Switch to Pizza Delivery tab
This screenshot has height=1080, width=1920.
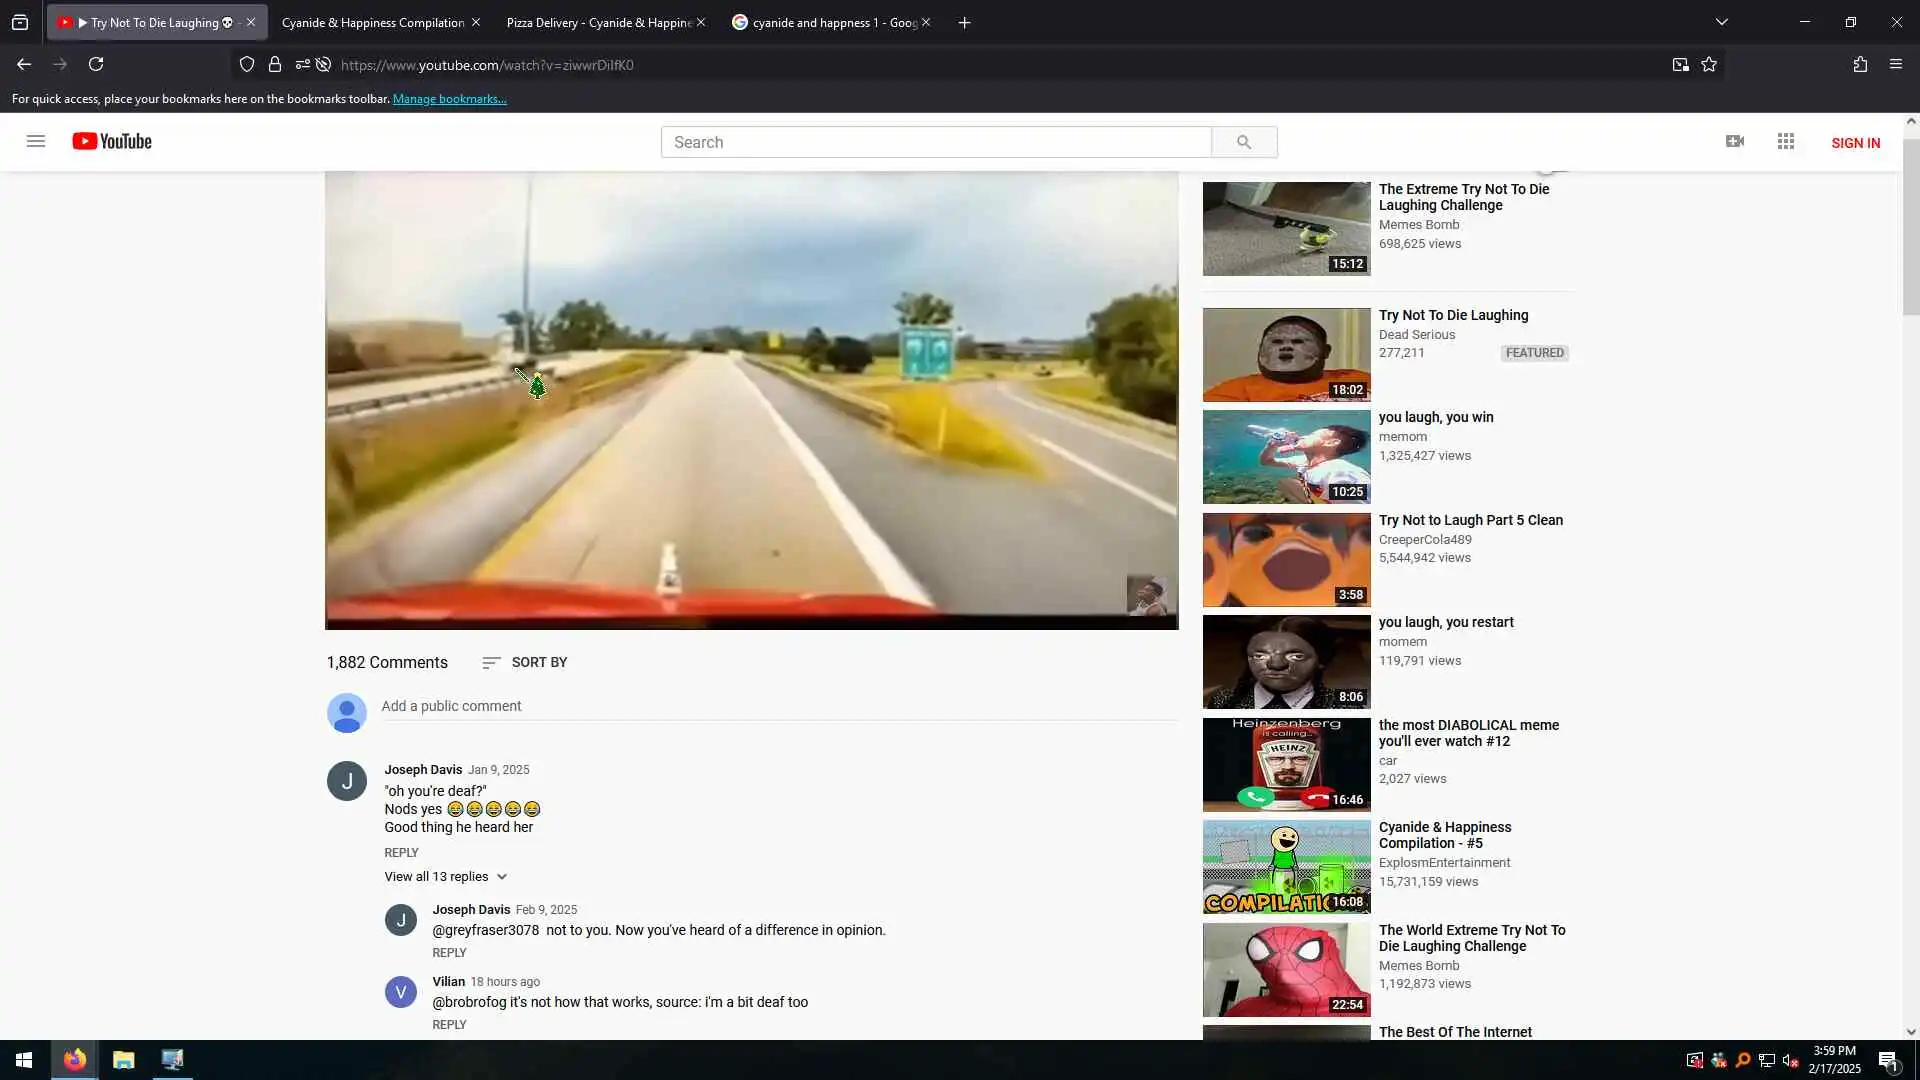coord(598,22)
